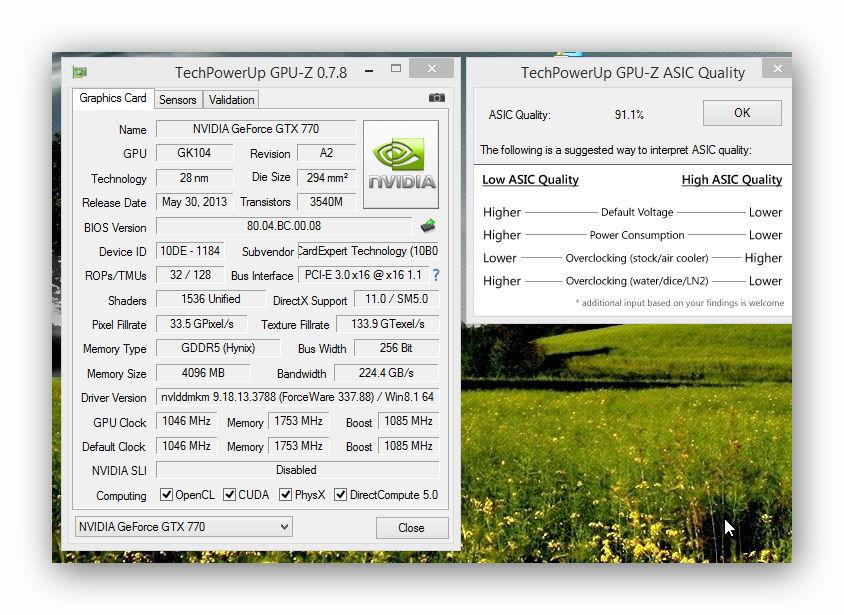
Task: Click the GPU-Z ASIC Quality window title text
Action: pyautogui.click(x=633, y=73)
